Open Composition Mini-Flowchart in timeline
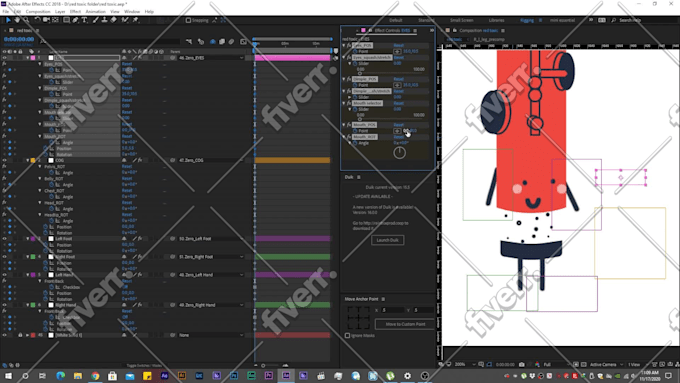680x383 pixels. [189, 42]
